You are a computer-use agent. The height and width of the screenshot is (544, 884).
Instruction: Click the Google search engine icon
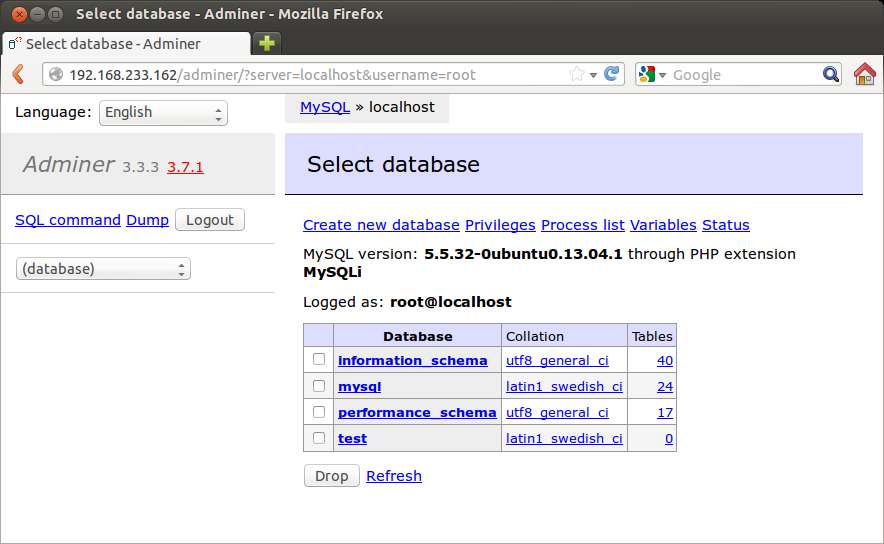647,74
